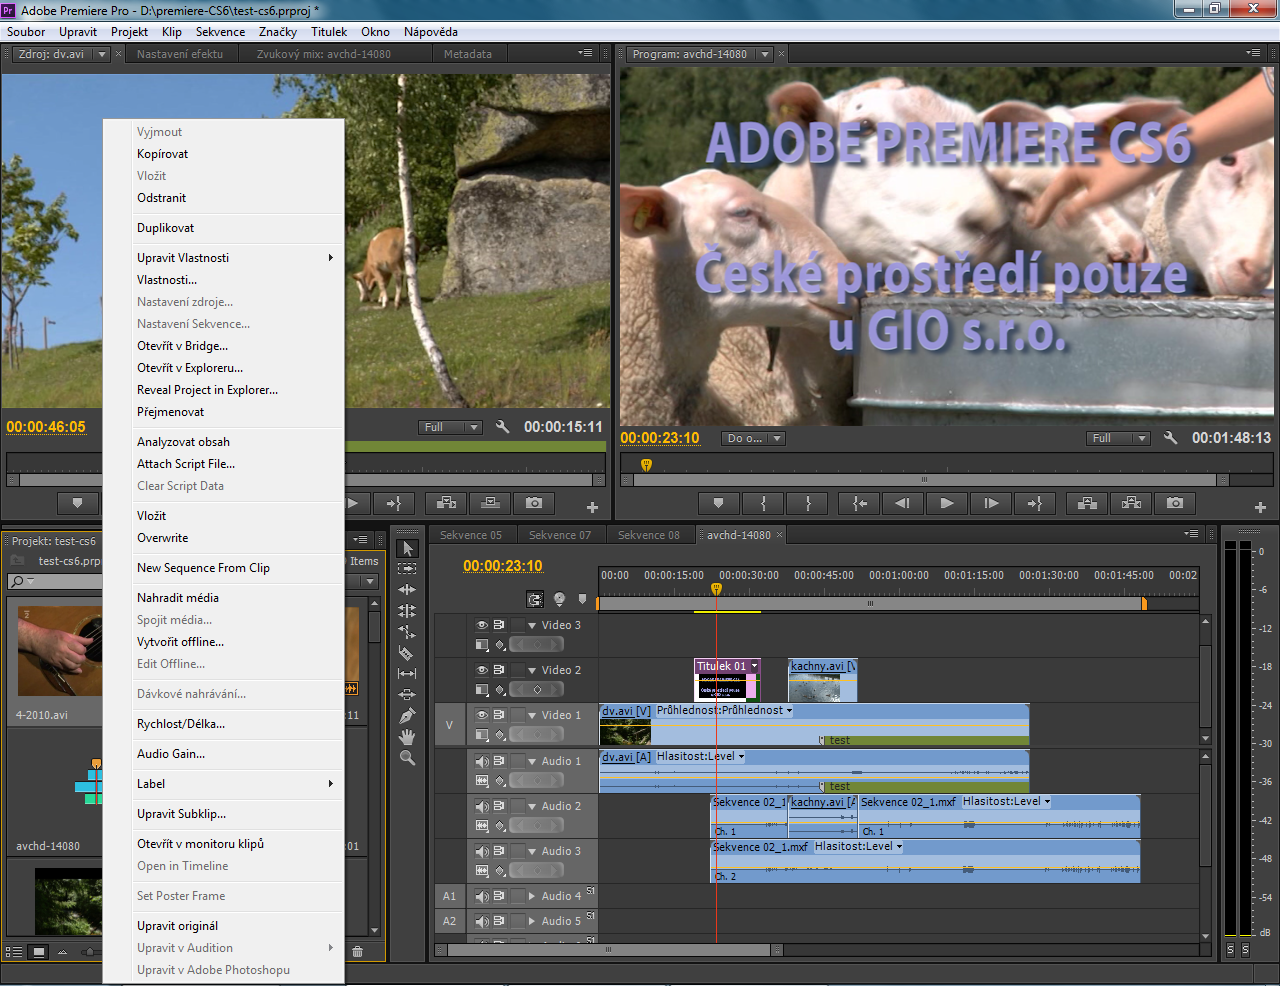Add an unnumbered marker in the timeline header
The image size is (1280, 986).
(x=583, y=599)
